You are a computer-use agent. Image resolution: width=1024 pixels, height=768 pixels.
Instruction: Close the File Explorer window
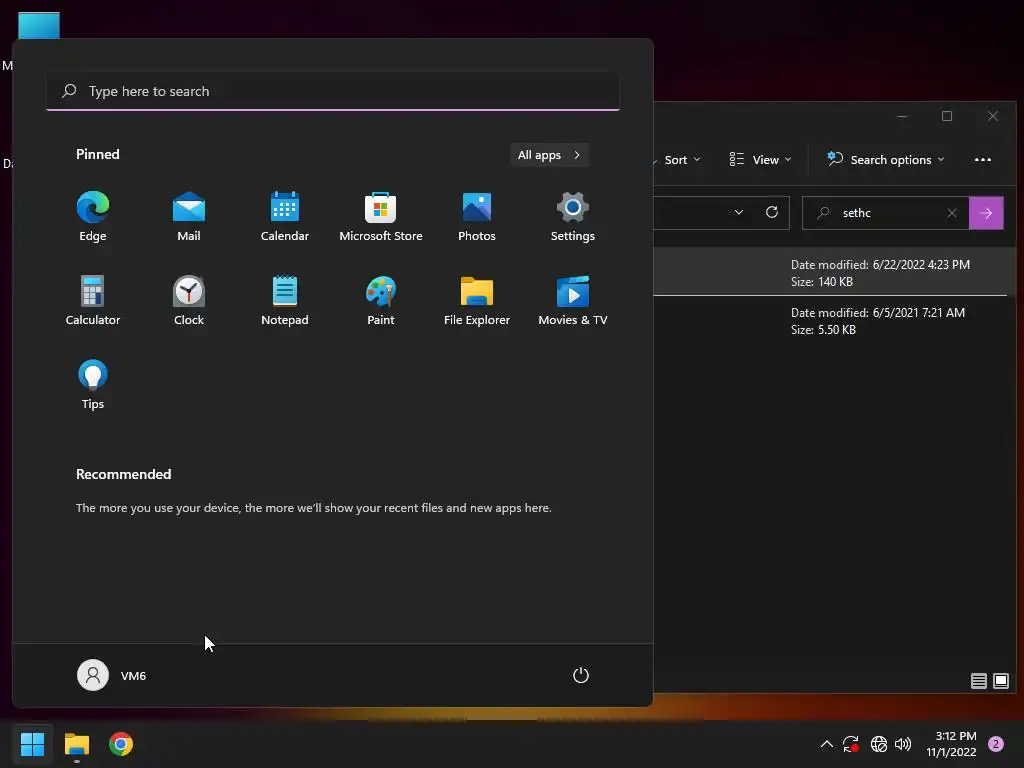click(x=993, y=116)
